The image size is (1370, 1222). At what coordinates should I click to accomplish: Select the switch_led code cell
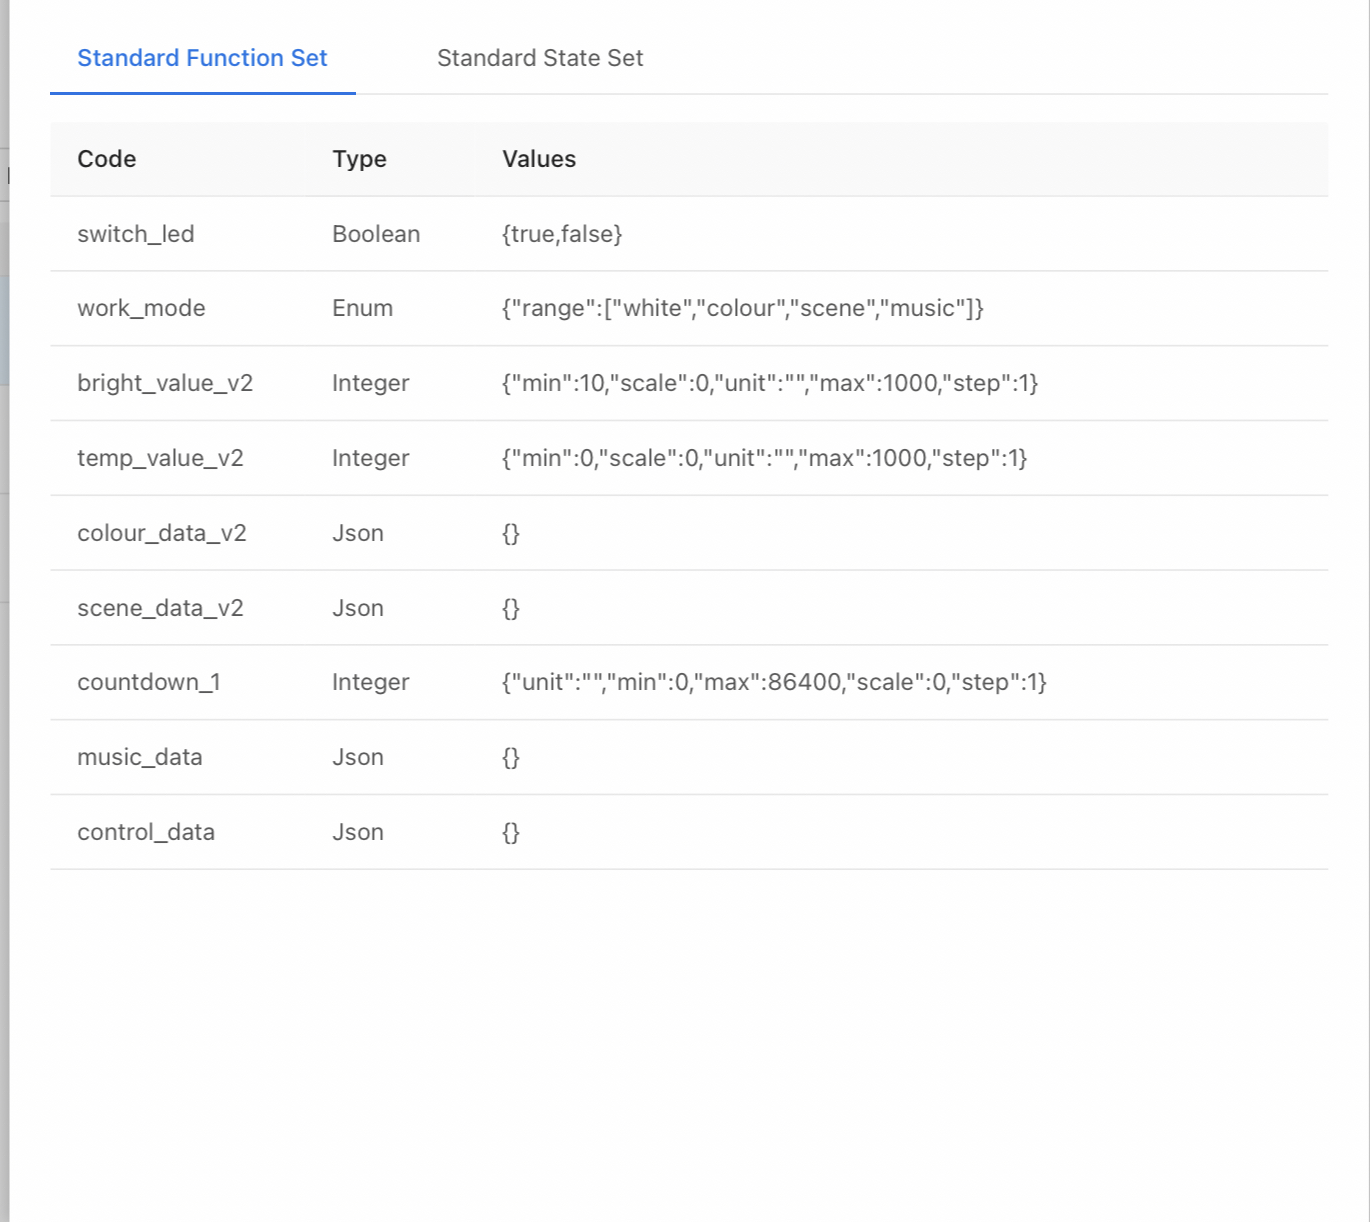pyautogui.click(x=136, y=234)
